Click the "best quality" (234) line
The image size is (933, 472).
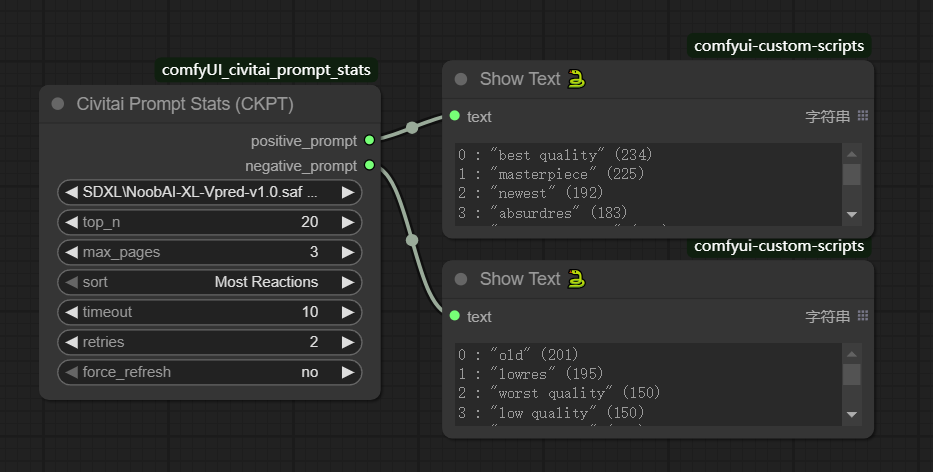(555, 155)
